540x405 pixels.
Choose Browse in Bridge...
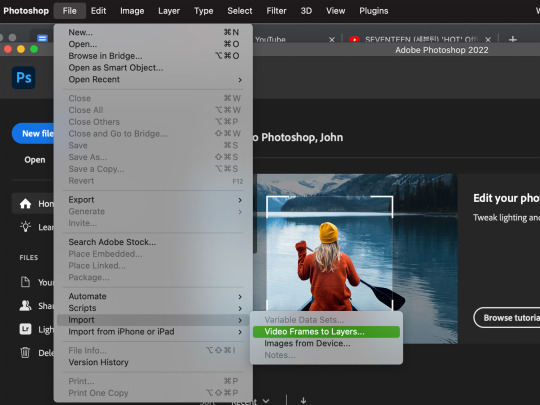point(153,56)
